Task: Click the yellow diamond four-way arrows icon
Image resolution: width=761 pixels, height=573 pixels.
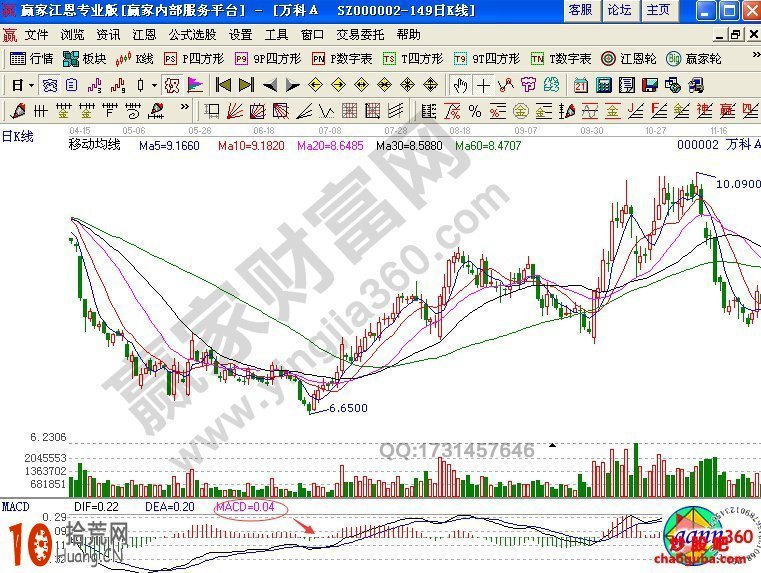Action: click(x=407, y=85)
